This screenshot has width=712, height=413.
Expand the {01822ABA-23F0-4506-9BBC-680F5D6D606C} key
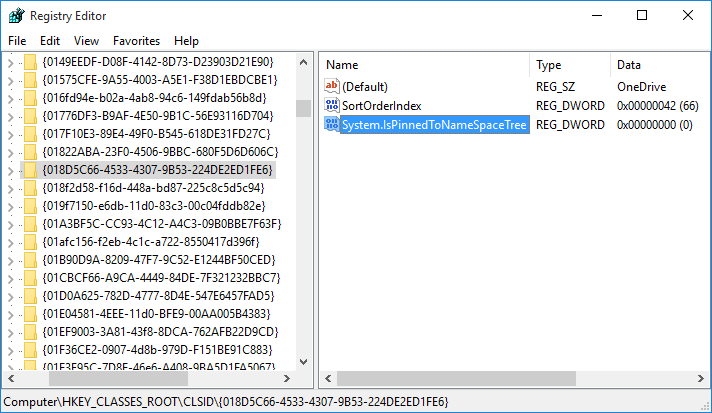[x=11, y=153]
